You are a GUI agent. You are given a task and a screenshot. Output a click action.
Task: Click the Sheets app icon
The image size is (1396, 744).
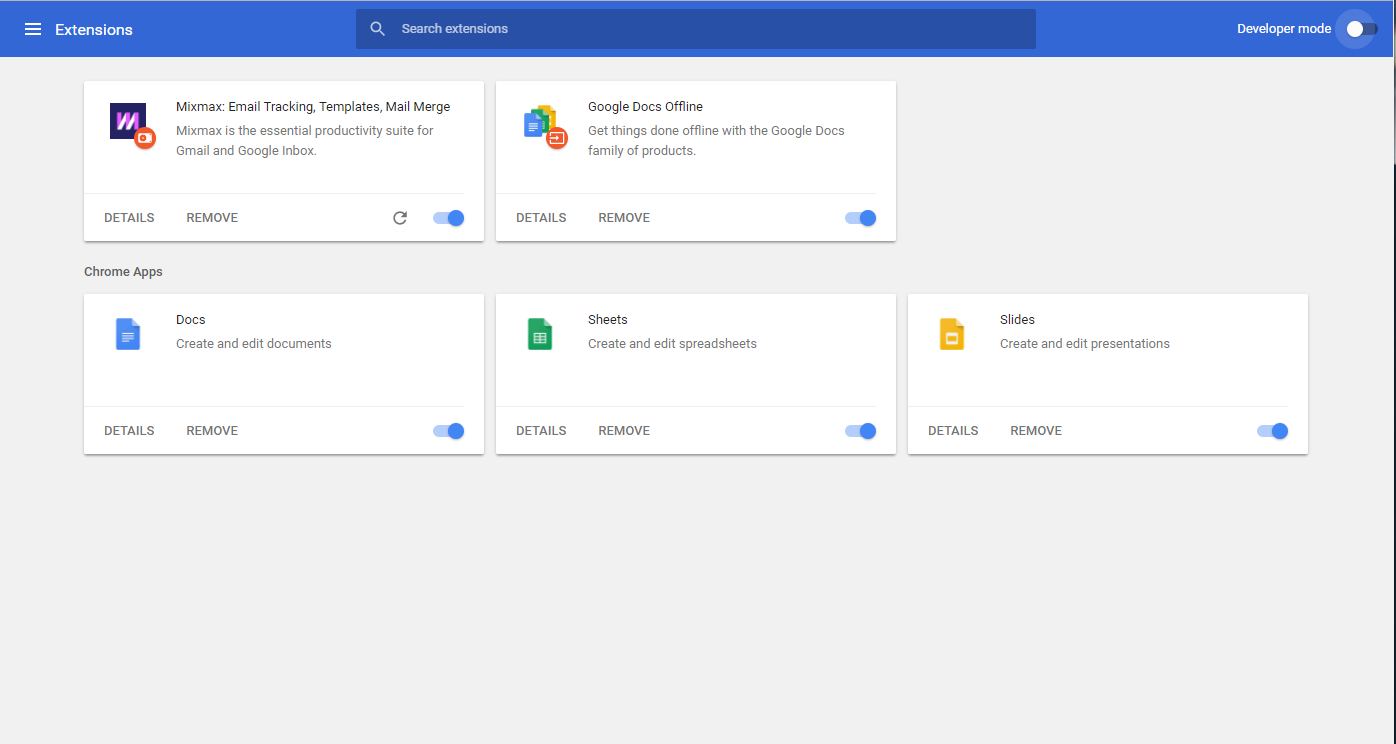(x=540, y=334)
